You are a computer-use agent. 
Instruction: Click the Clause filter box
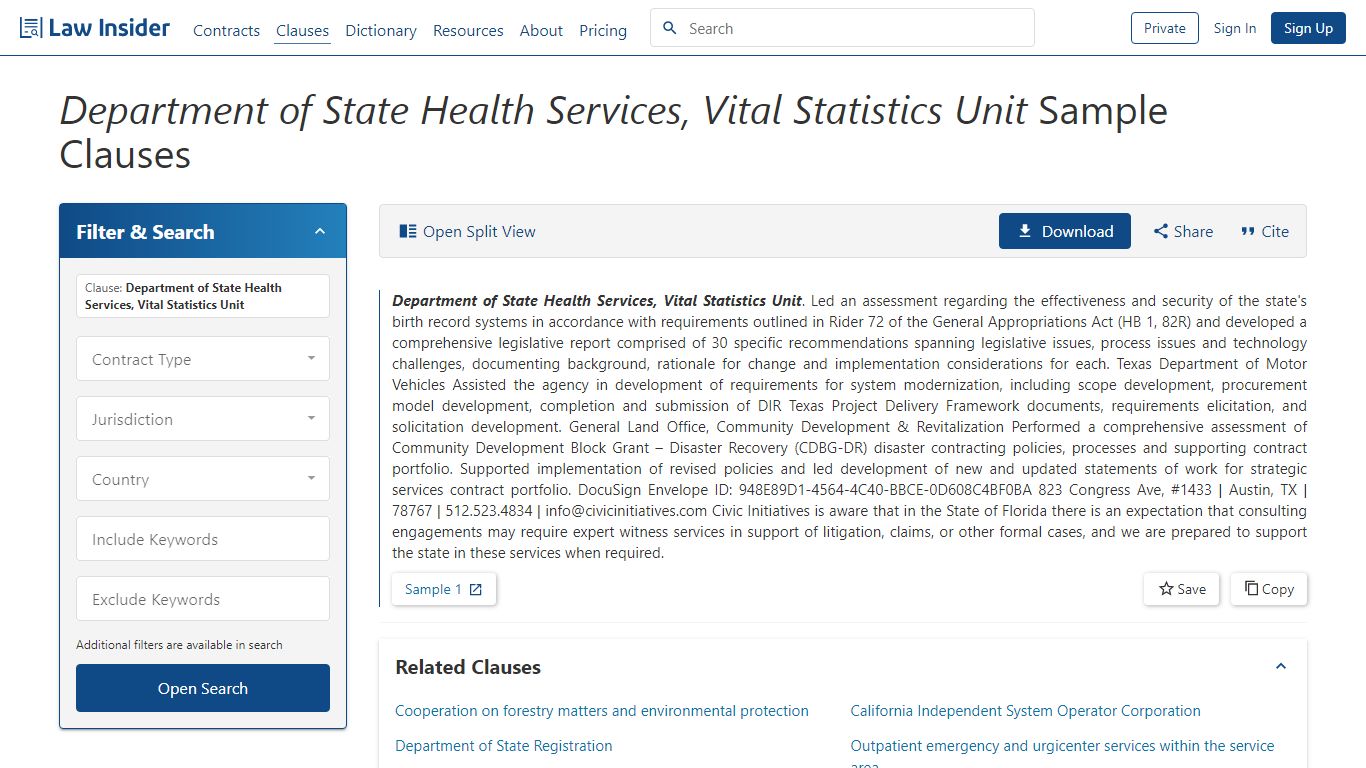point(203,296)
